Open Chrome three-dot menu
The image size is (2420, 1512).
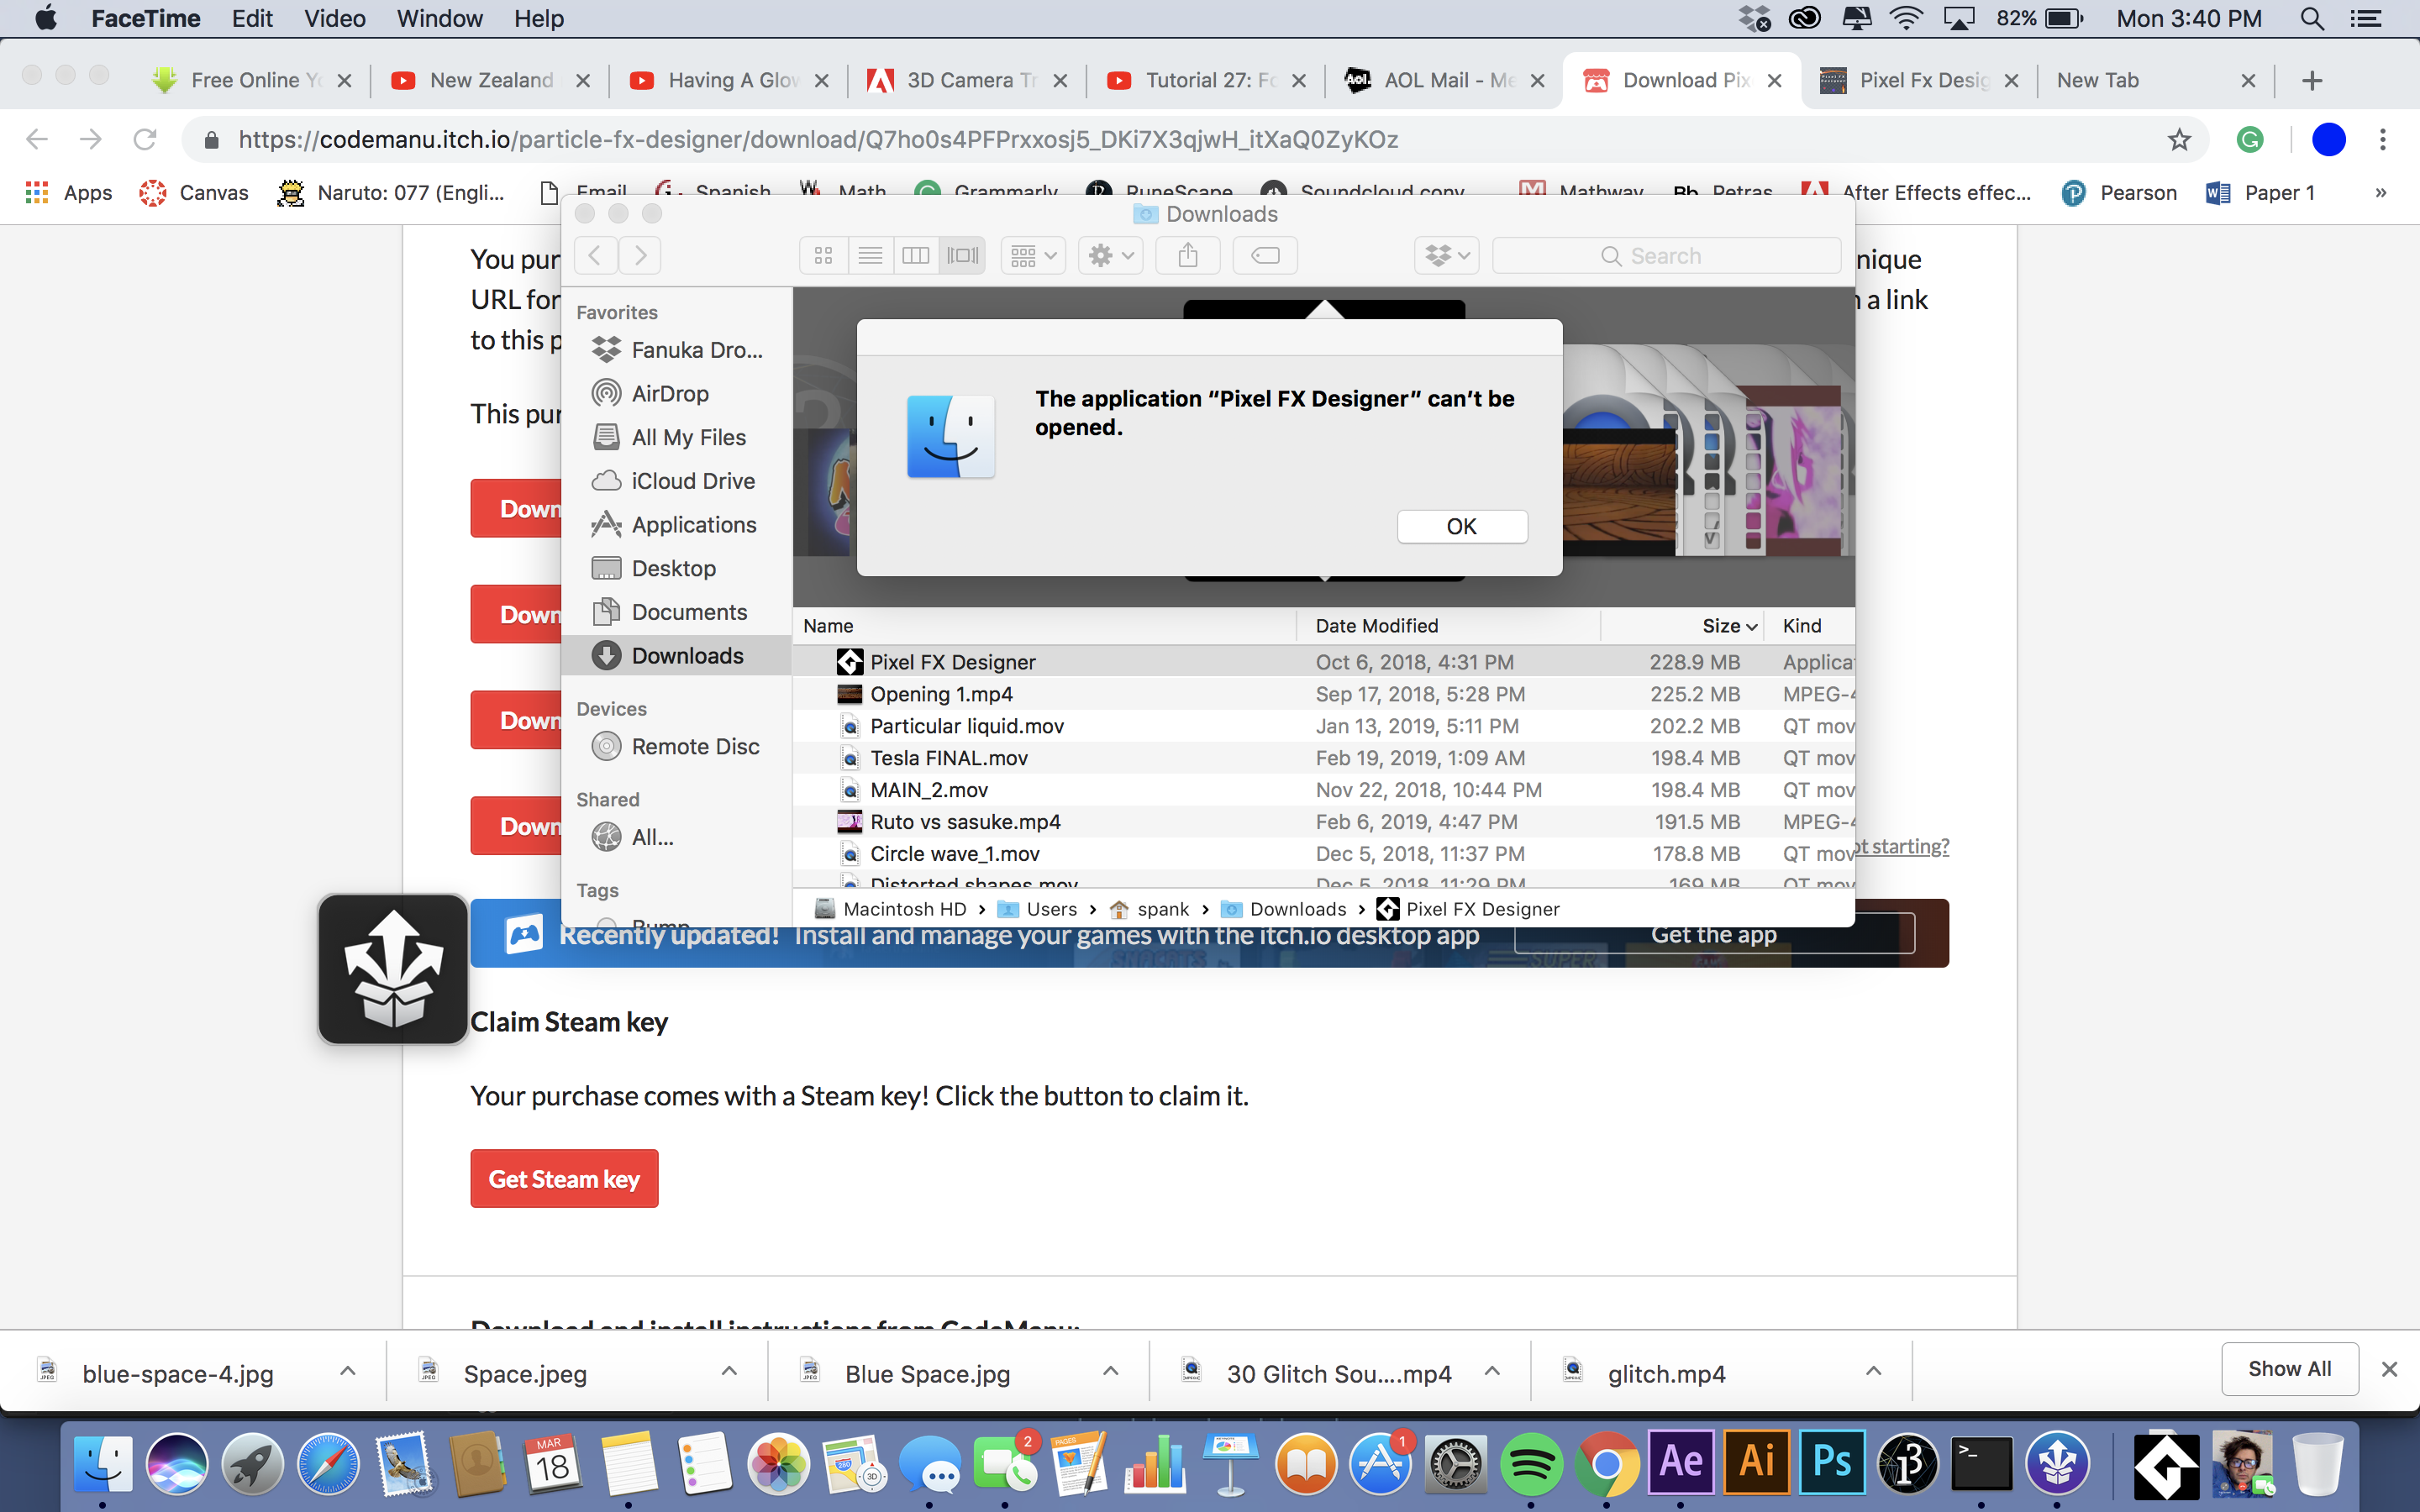click(2383, 140)
